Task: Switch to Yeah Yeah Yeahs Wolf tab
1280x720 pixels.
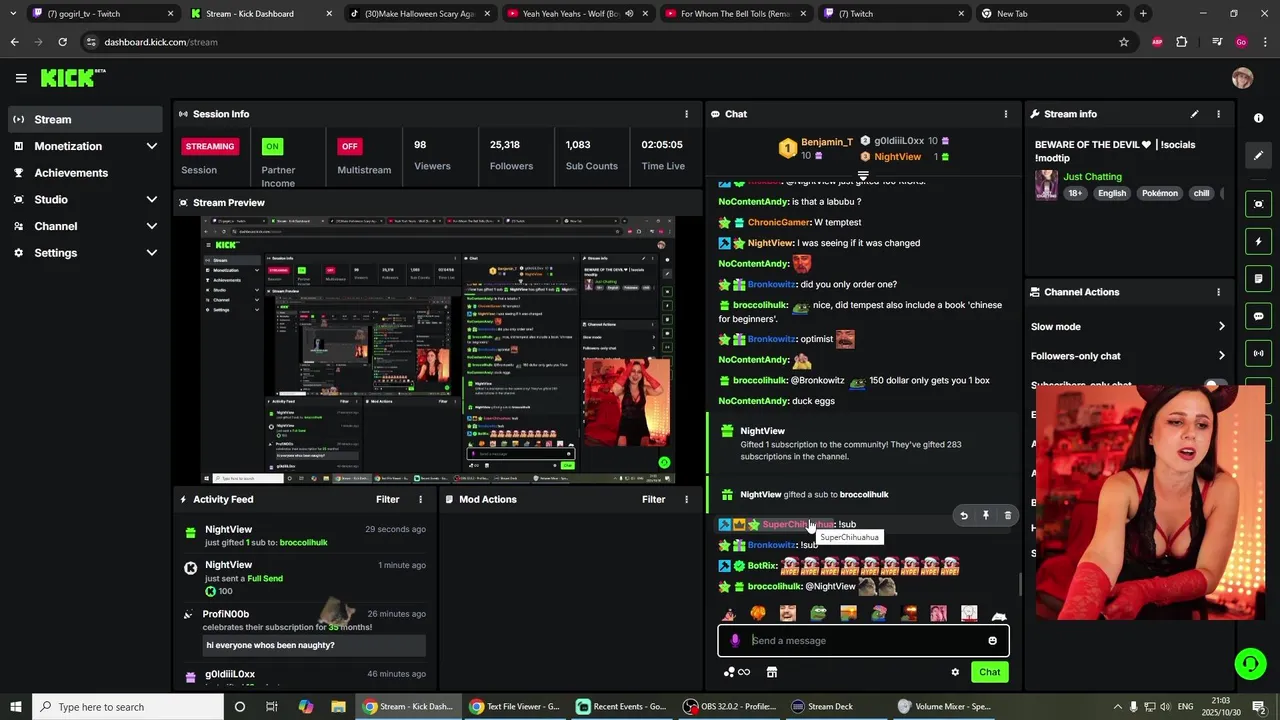Action: click(576, 14)
